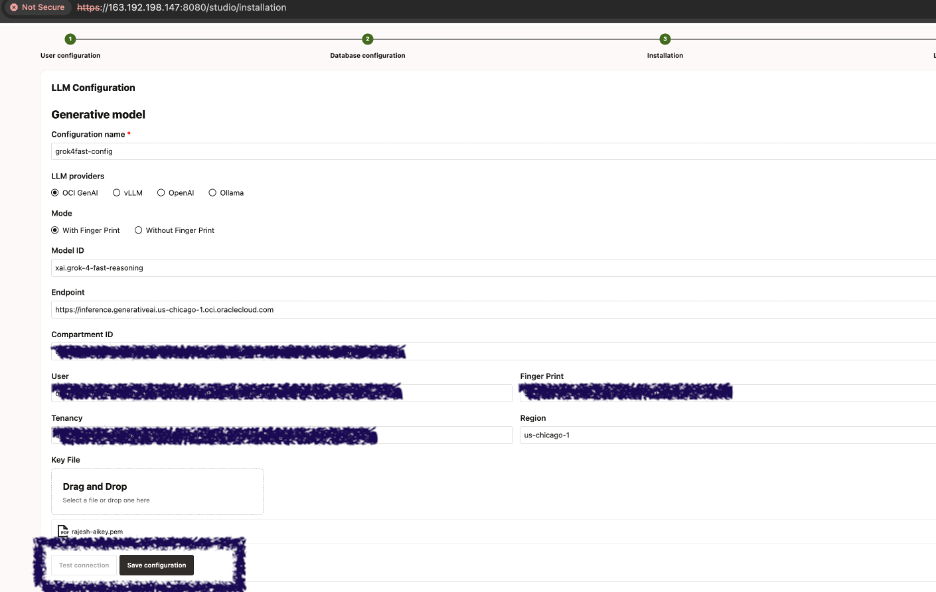Select the OpenAI provider

(x=161, y=192)
